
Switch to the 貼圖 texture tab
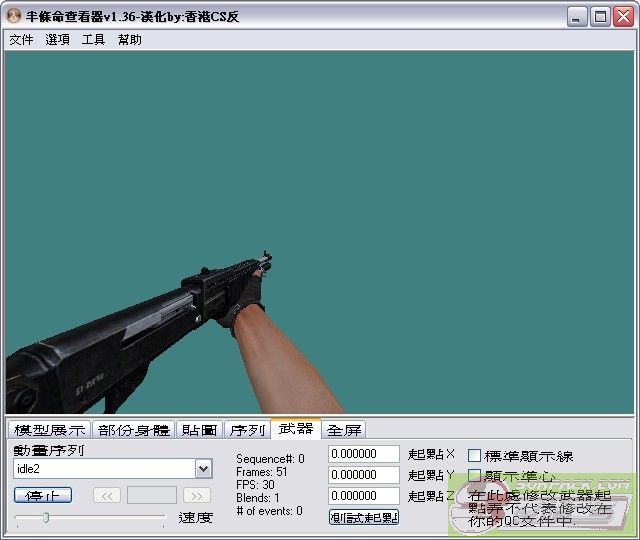click(x=199, y=430)
